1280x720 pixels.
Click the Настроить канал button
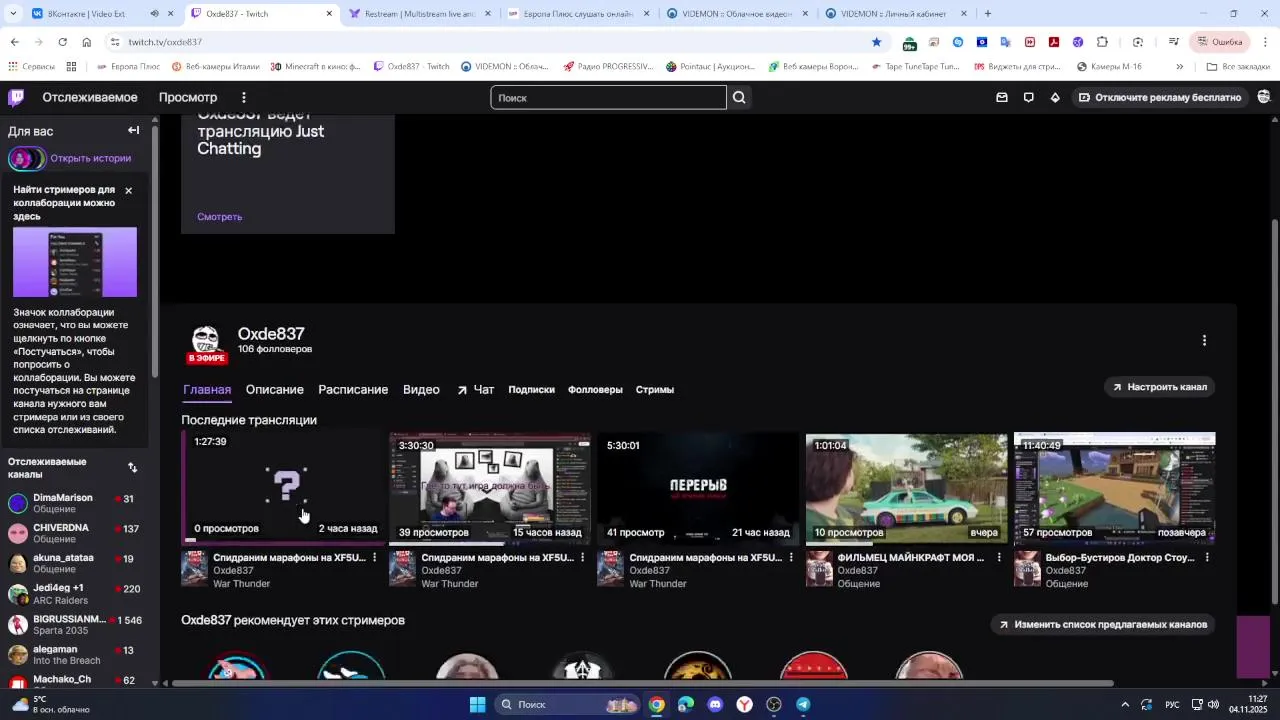click(x=1160, y=387)
